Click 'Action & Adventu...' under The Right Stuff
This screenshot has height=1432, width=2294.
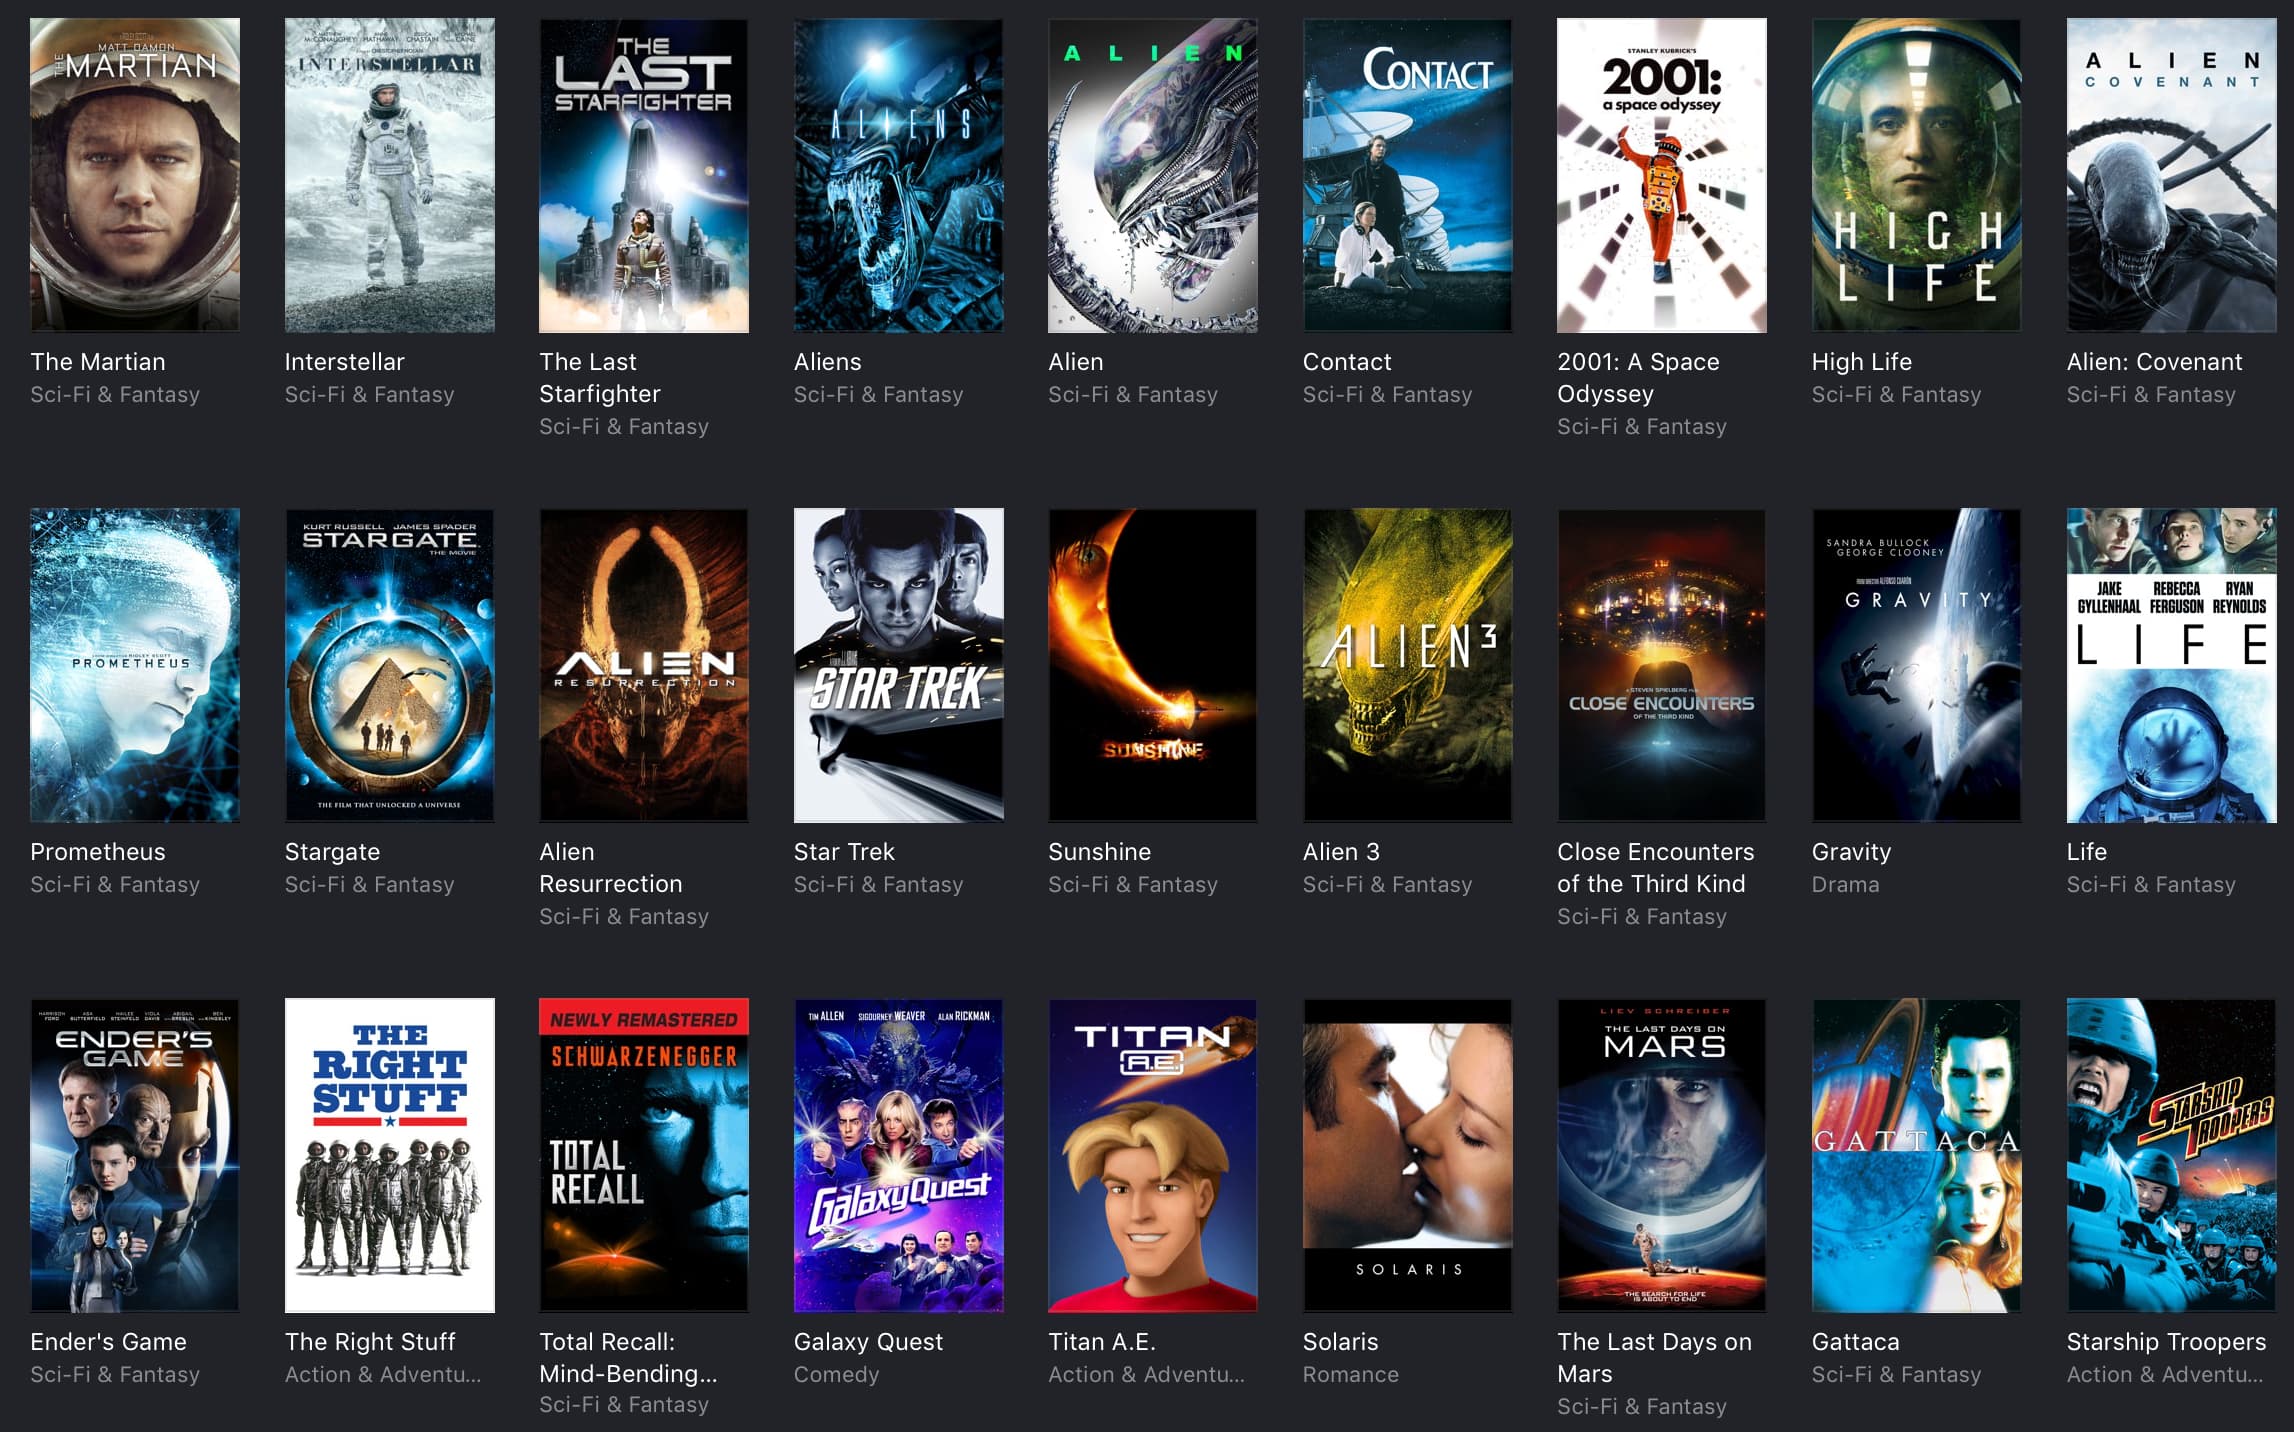point(383,1375)
